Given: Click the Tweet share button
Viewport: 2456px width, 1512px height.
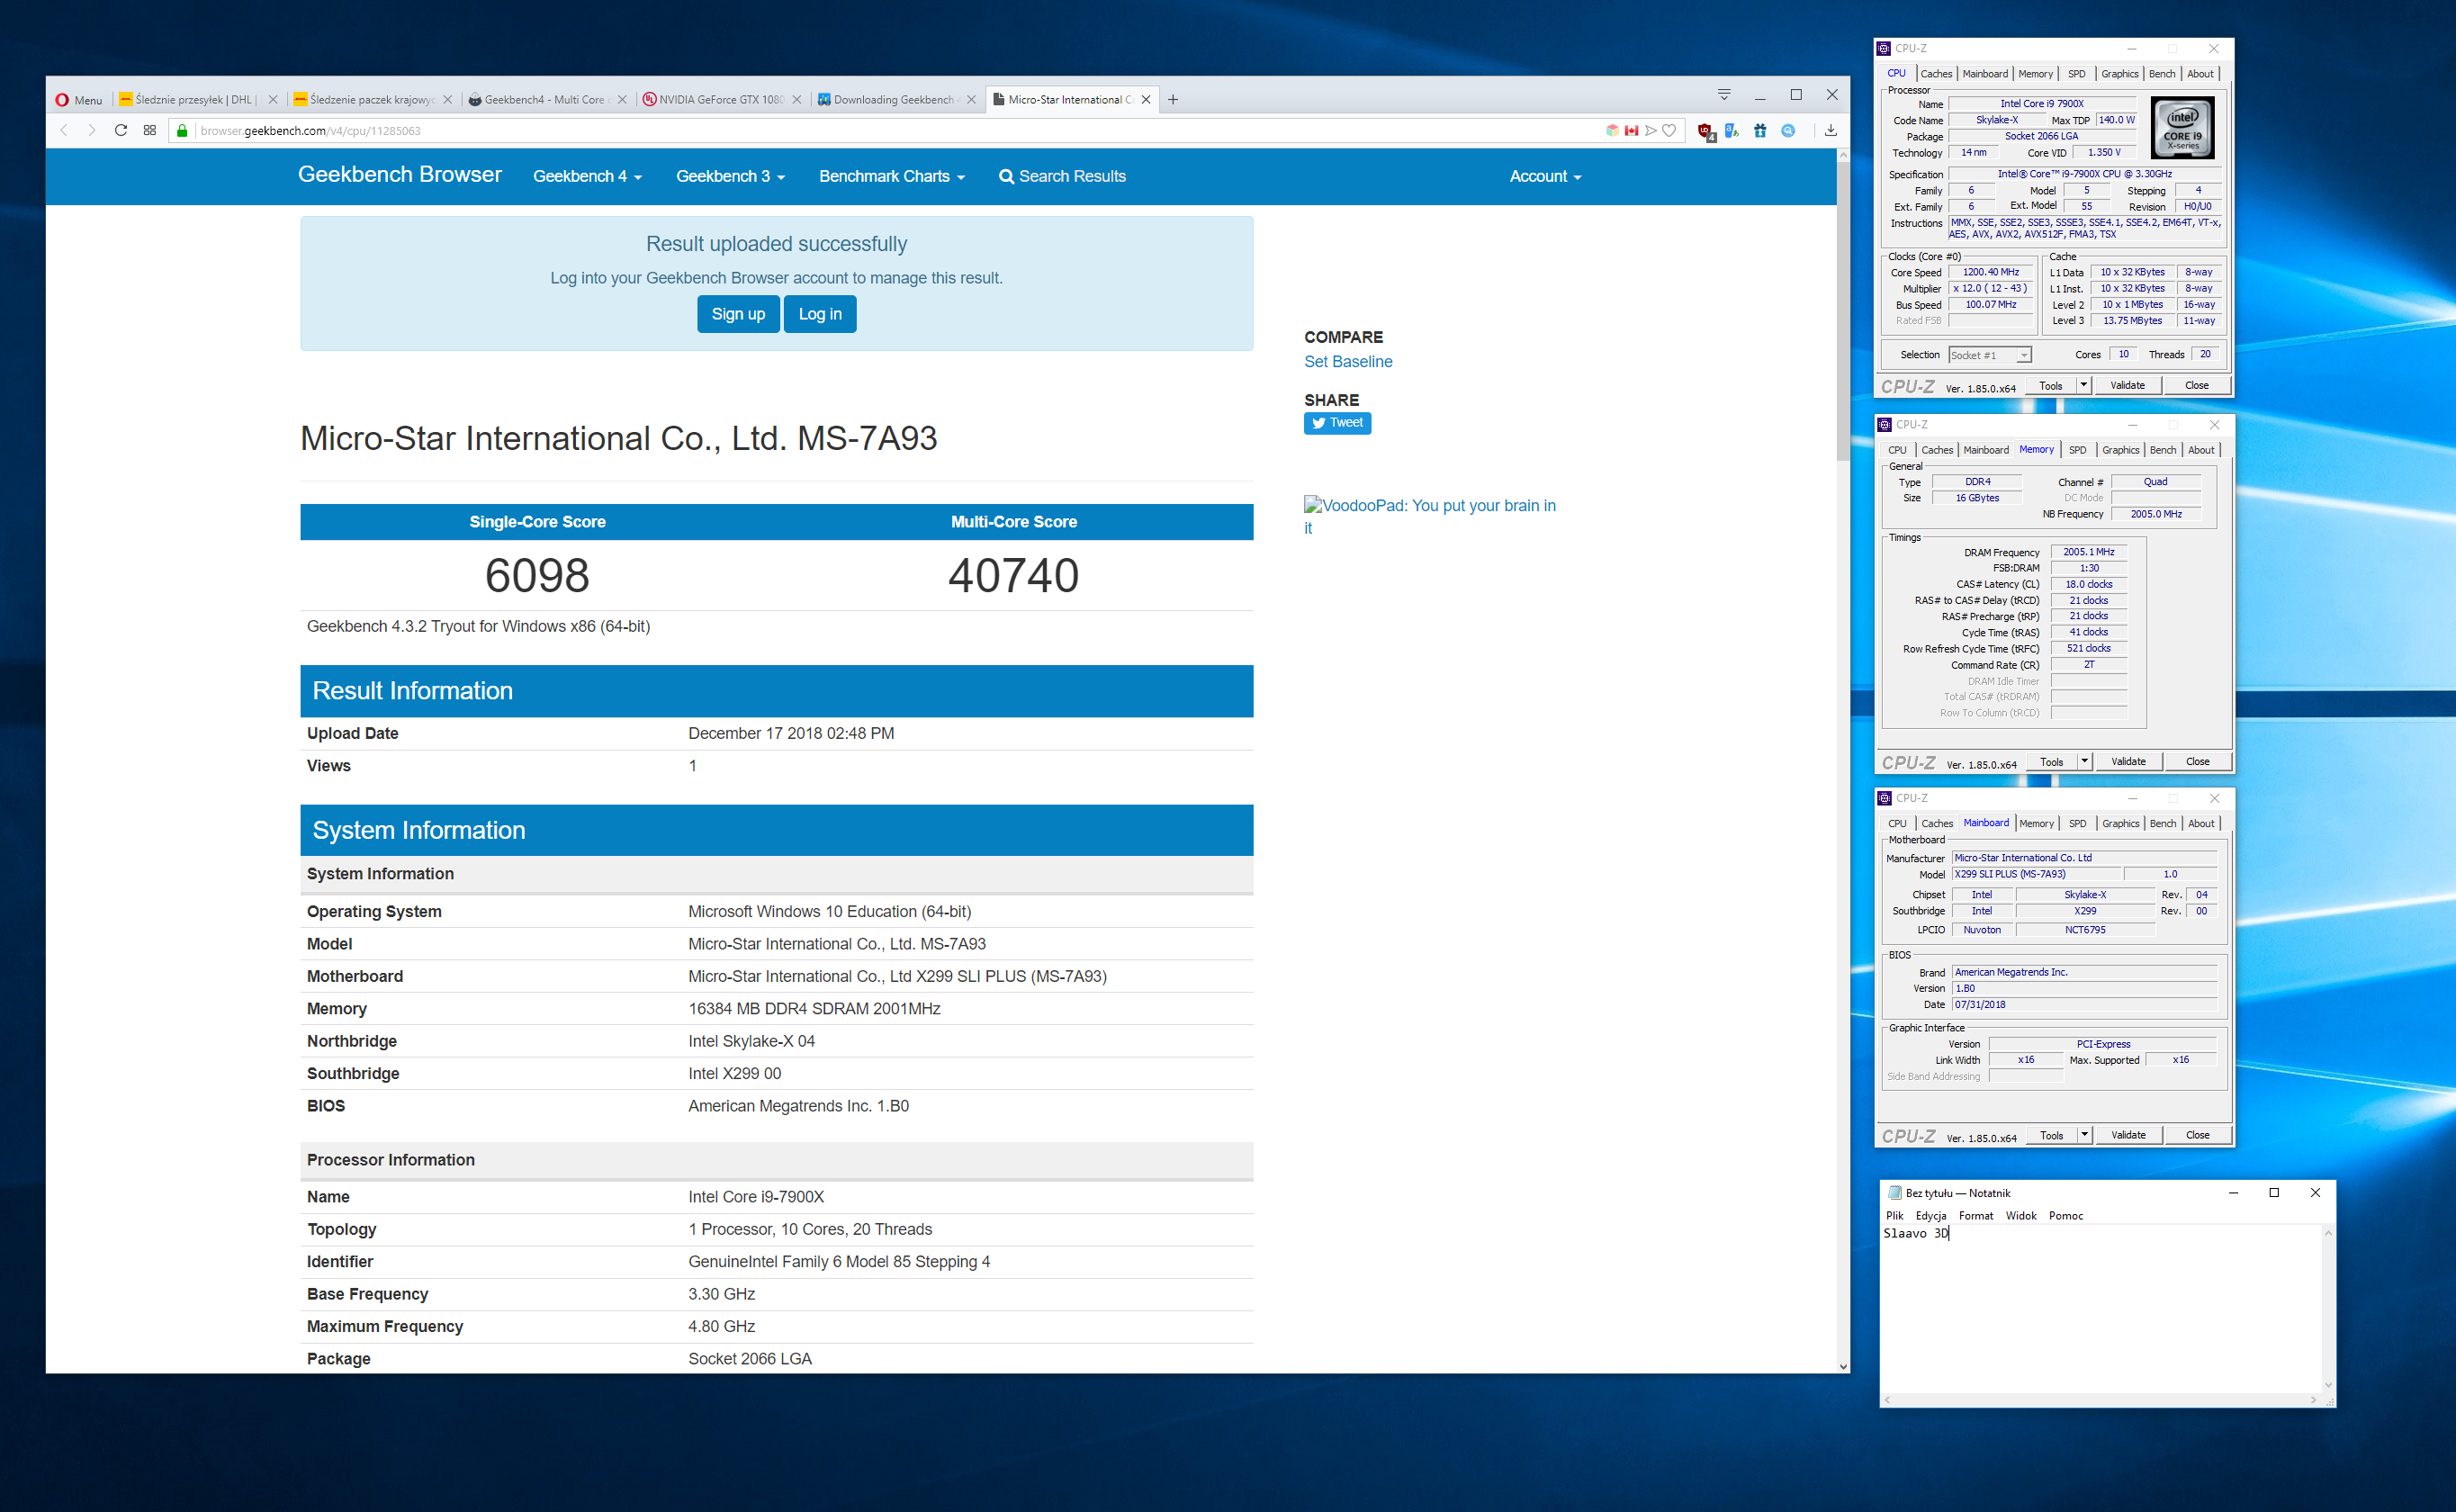Looking at the screenshot, I should [x=1337, y=423].
